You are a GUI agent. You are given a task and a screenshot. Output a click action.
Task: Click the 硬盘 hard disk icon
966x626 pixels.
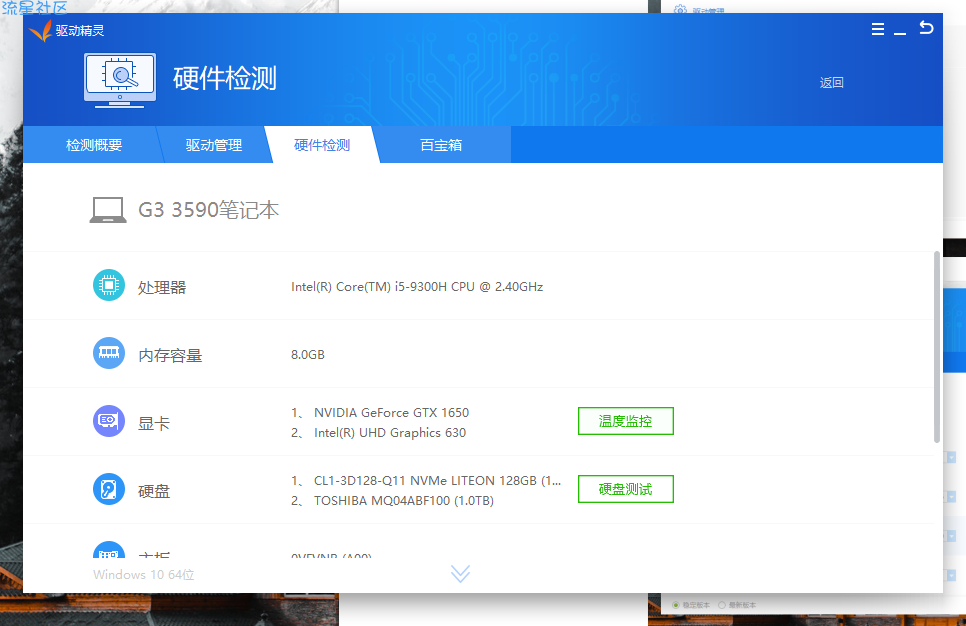coord(109,489)
